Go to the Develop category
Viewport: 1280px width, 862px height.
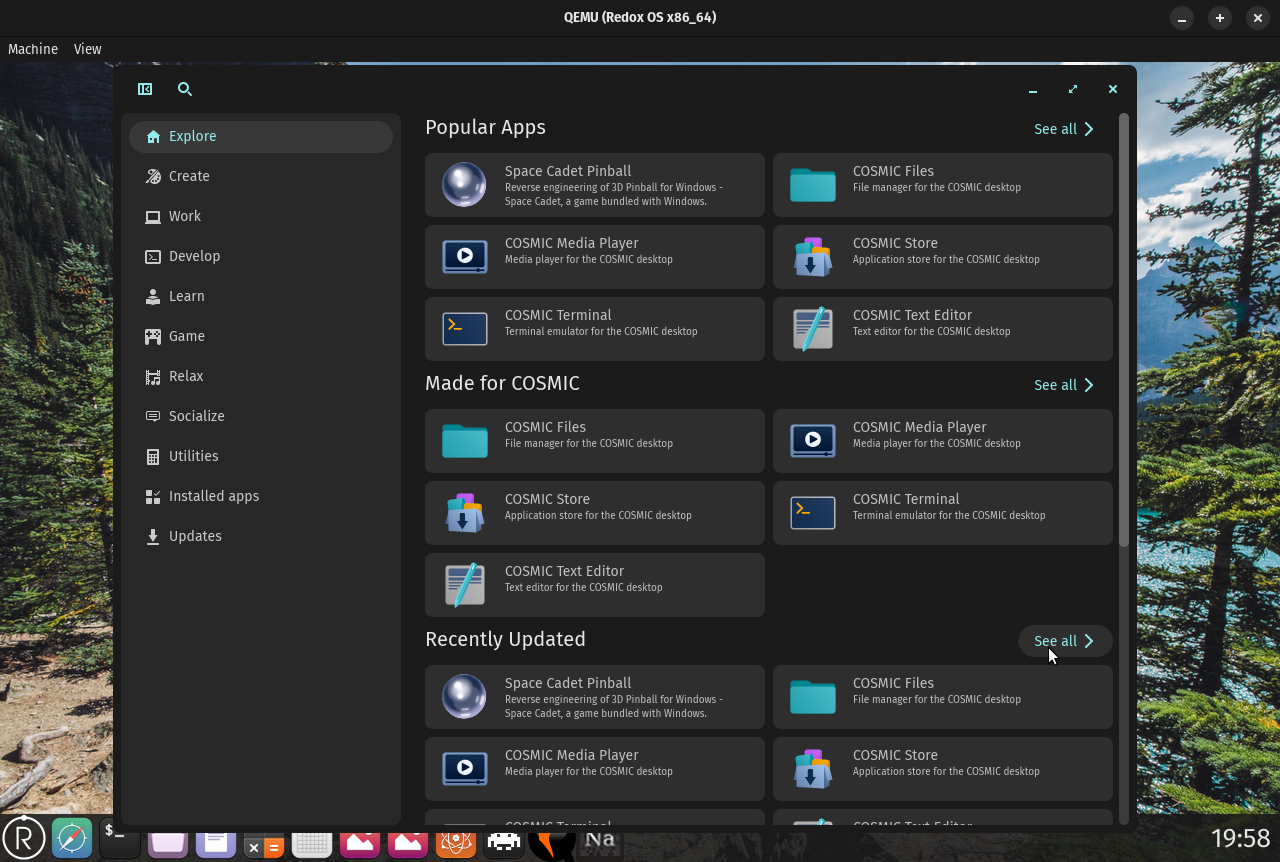(261, 257)
